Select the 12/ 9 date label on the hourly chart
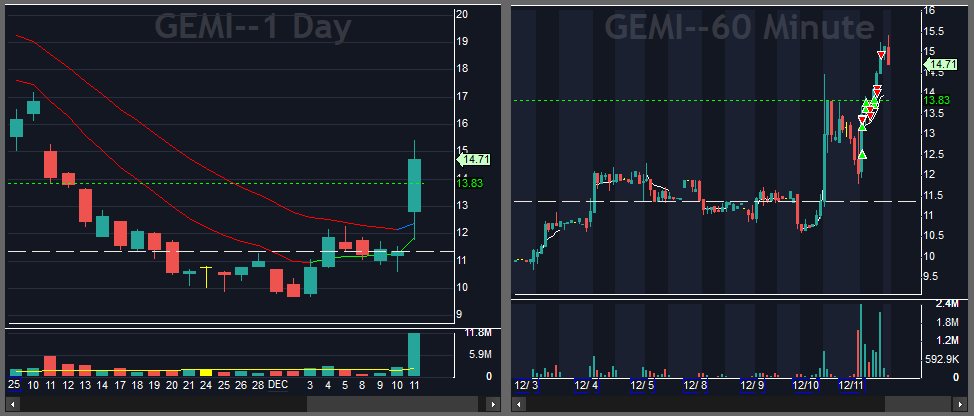Screen dimensions: 974x416 point(751,385)
